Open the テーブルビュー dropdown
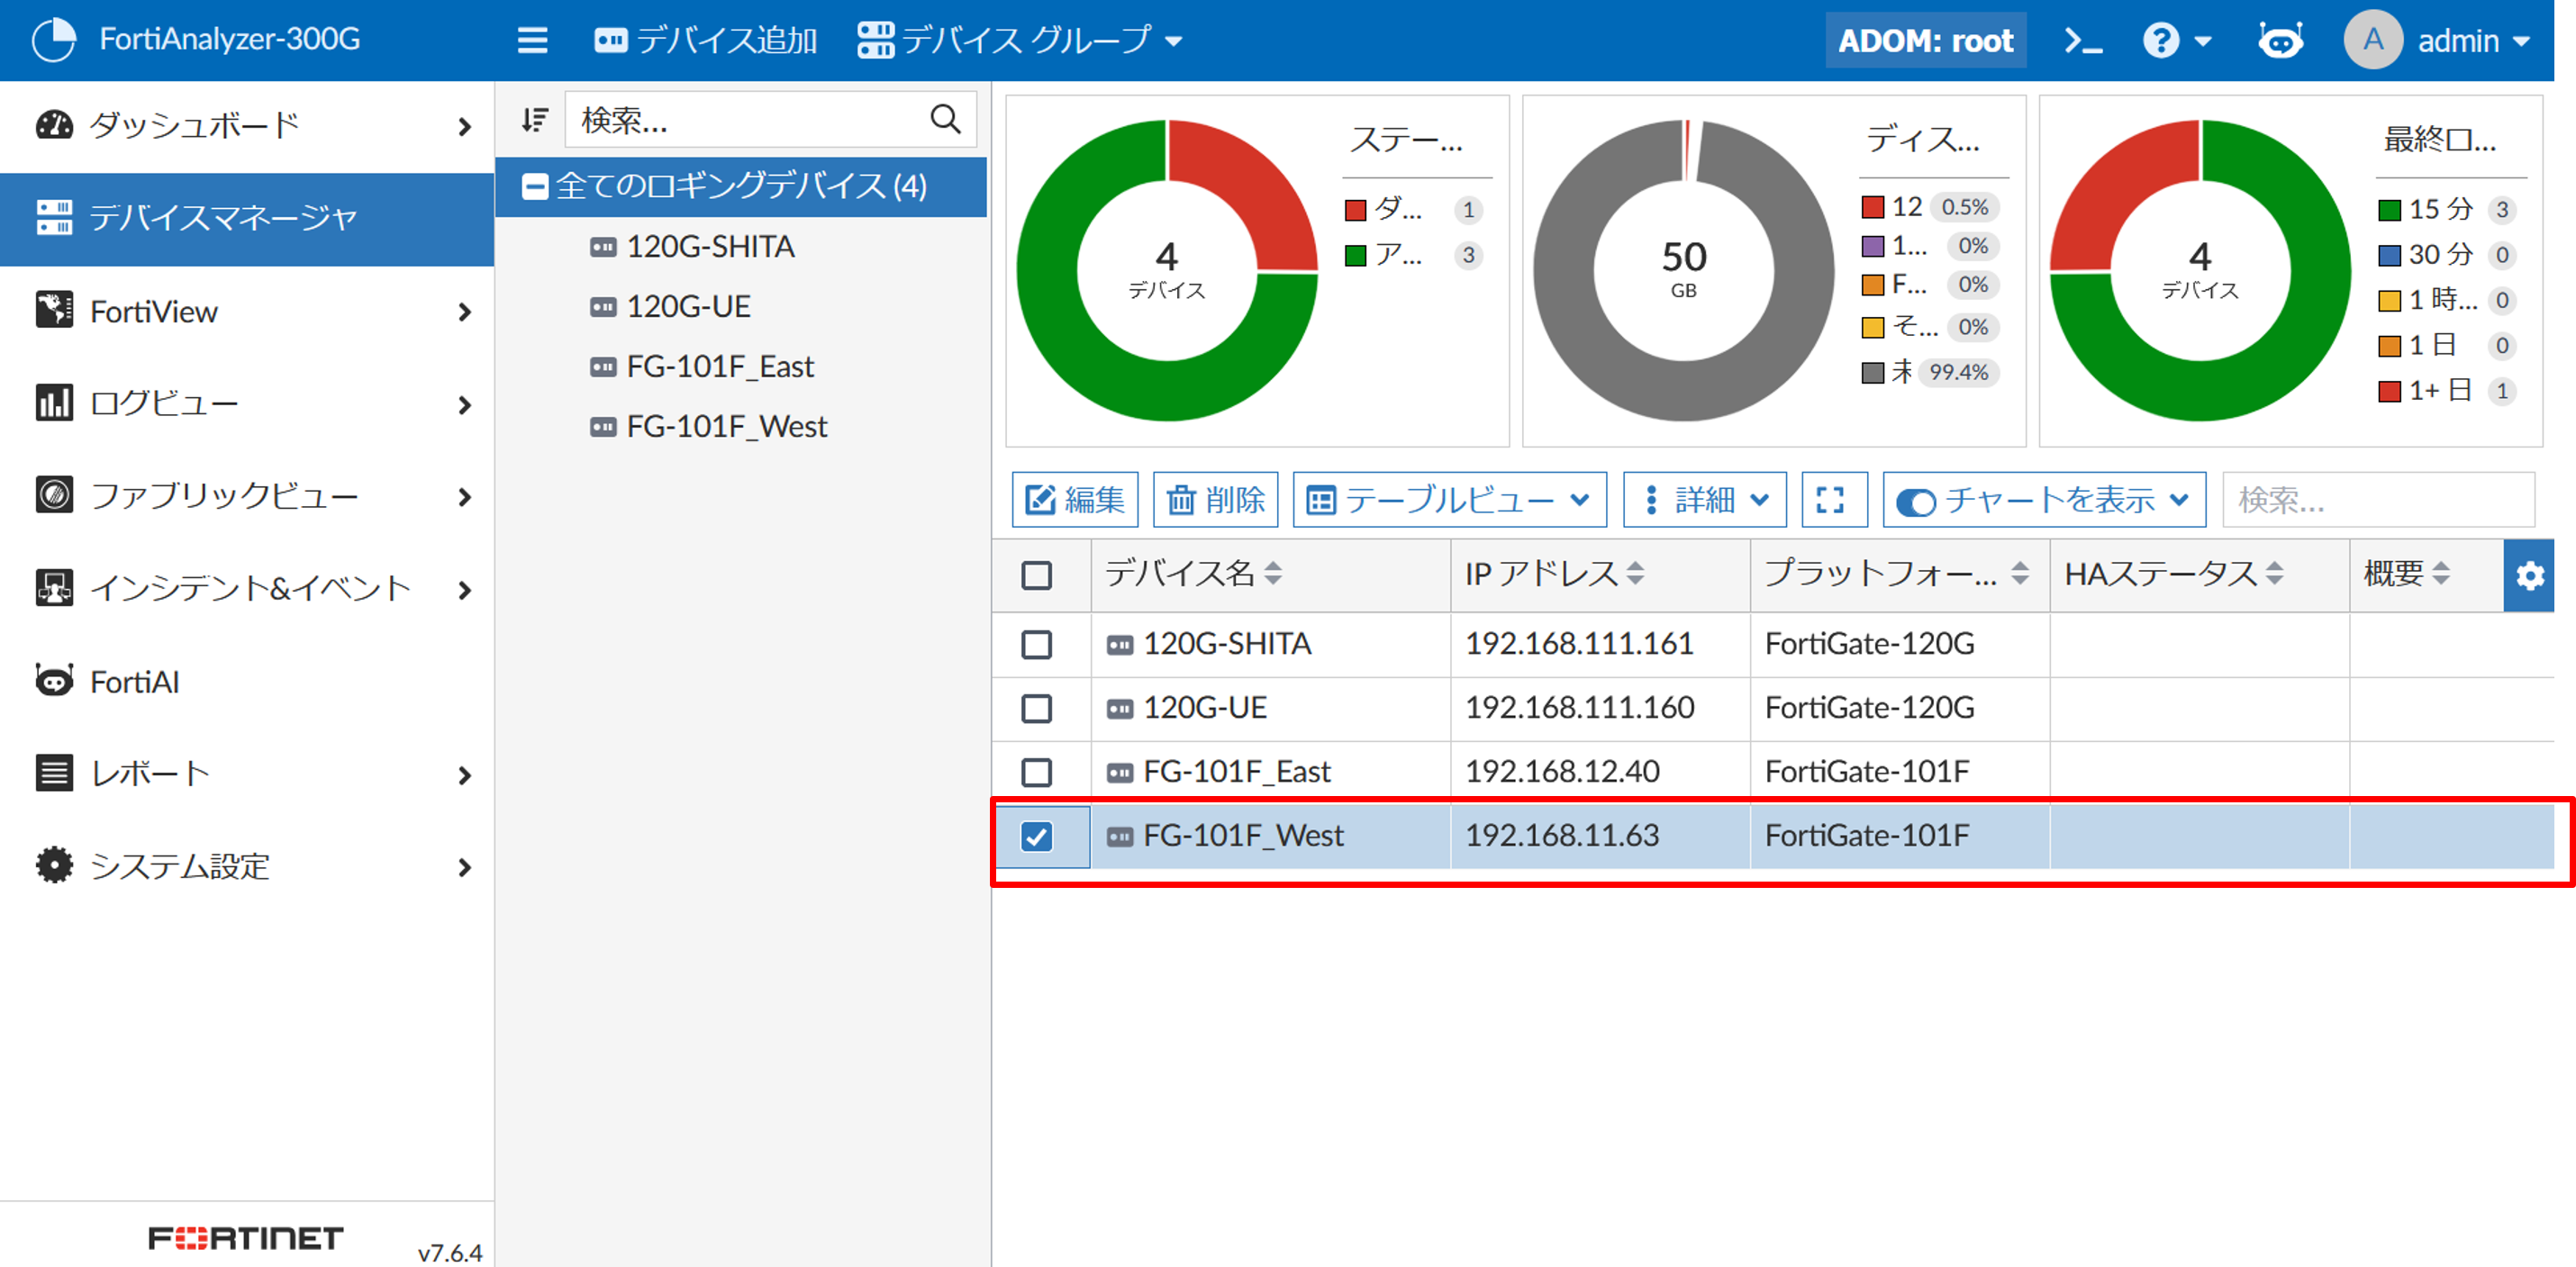The width and height of the screenshot is (2576, 1267). 1449,500
